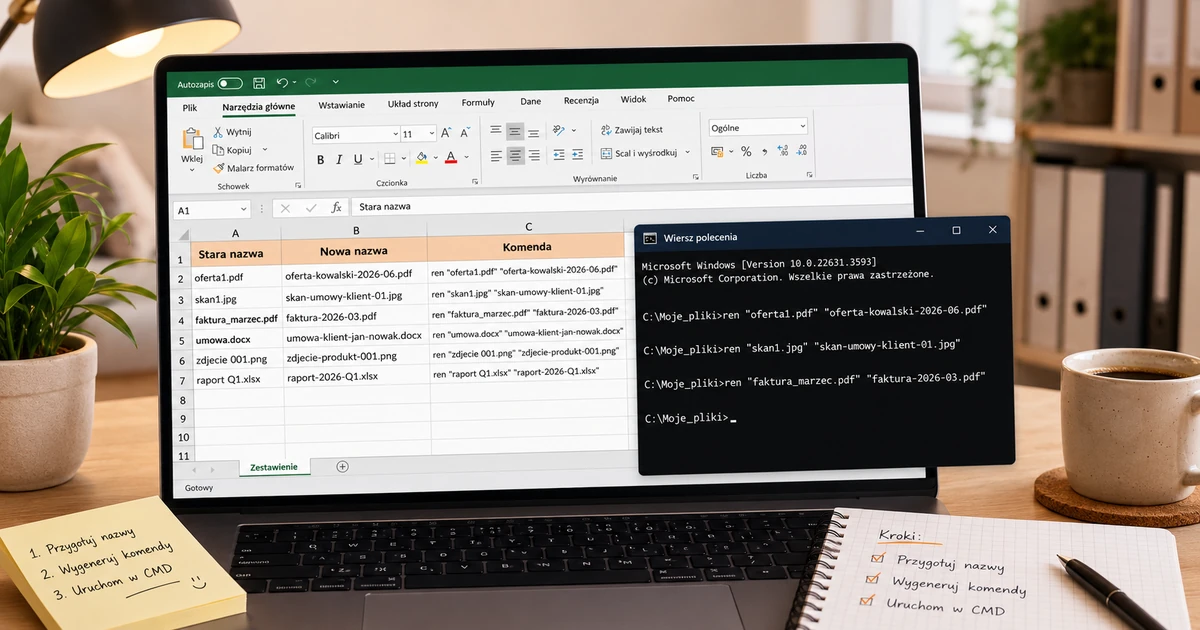
Task: Open the Formuły ribbon tab
Action: [478, 102]
